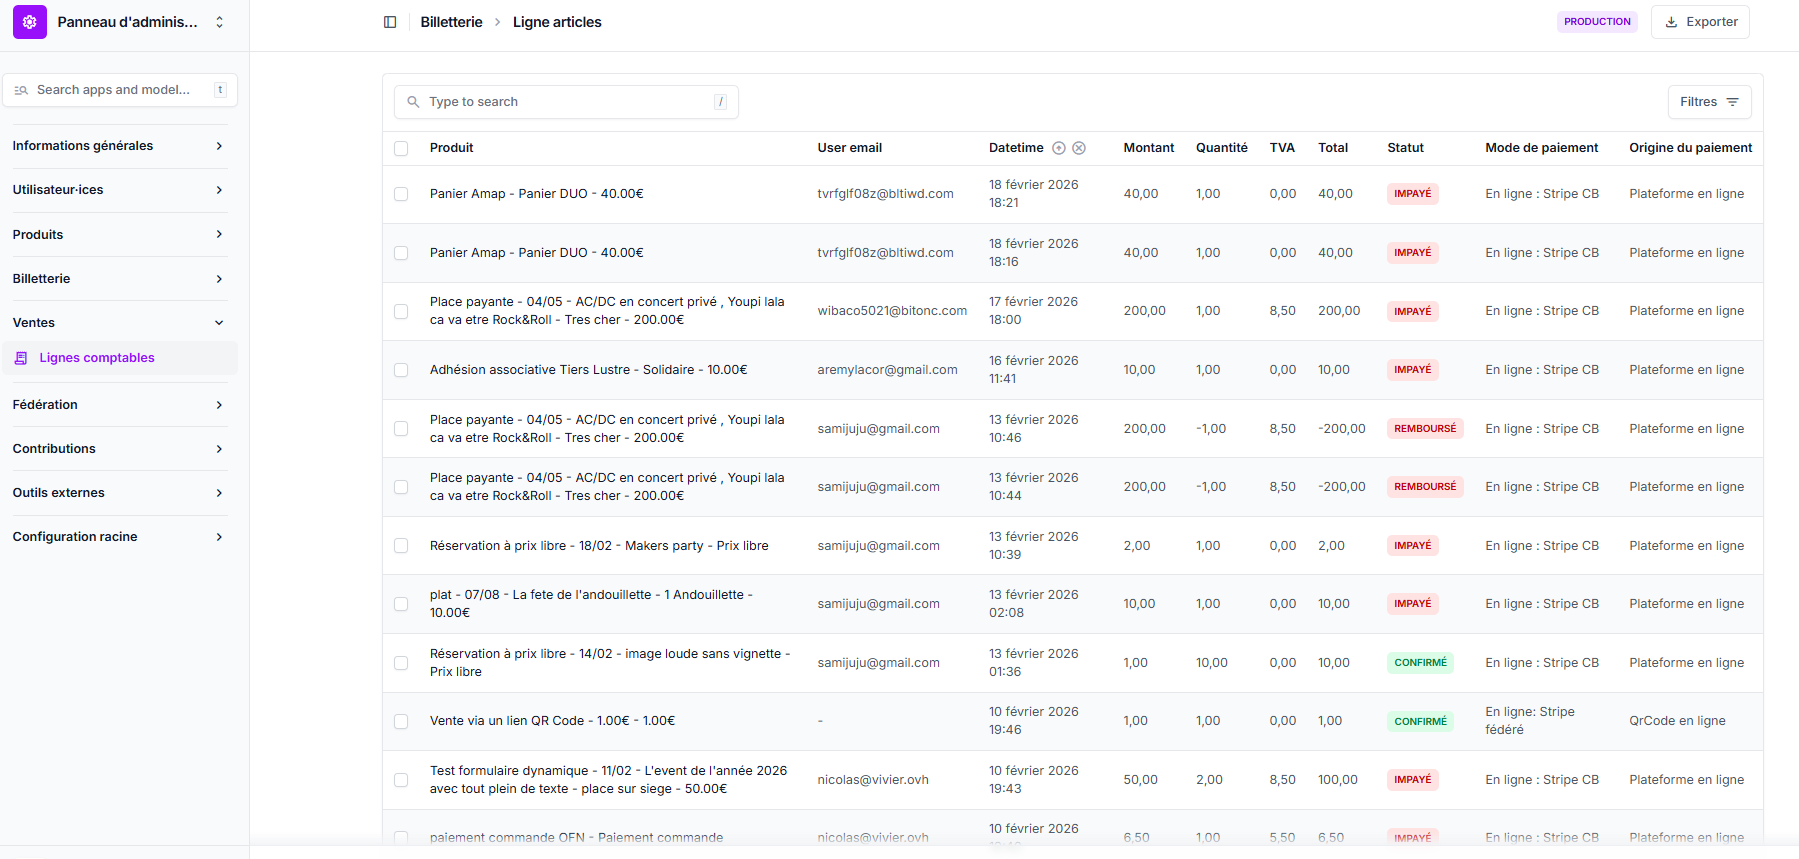The height and width of the screenshot is (859, 1799).
Task: Click the magnifier icon in table search
Action: pos(413,102)
